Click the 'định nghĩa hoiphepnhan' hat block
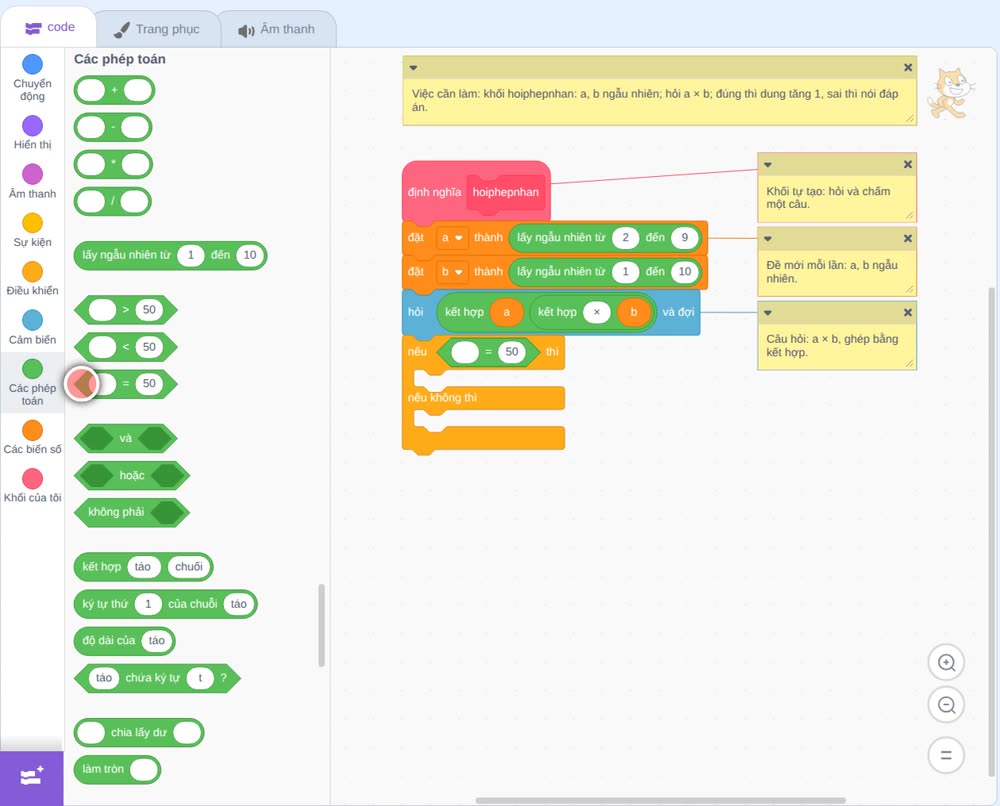Image resolution: width=1000 pixels, height=806 pixels. pos(476,191)
